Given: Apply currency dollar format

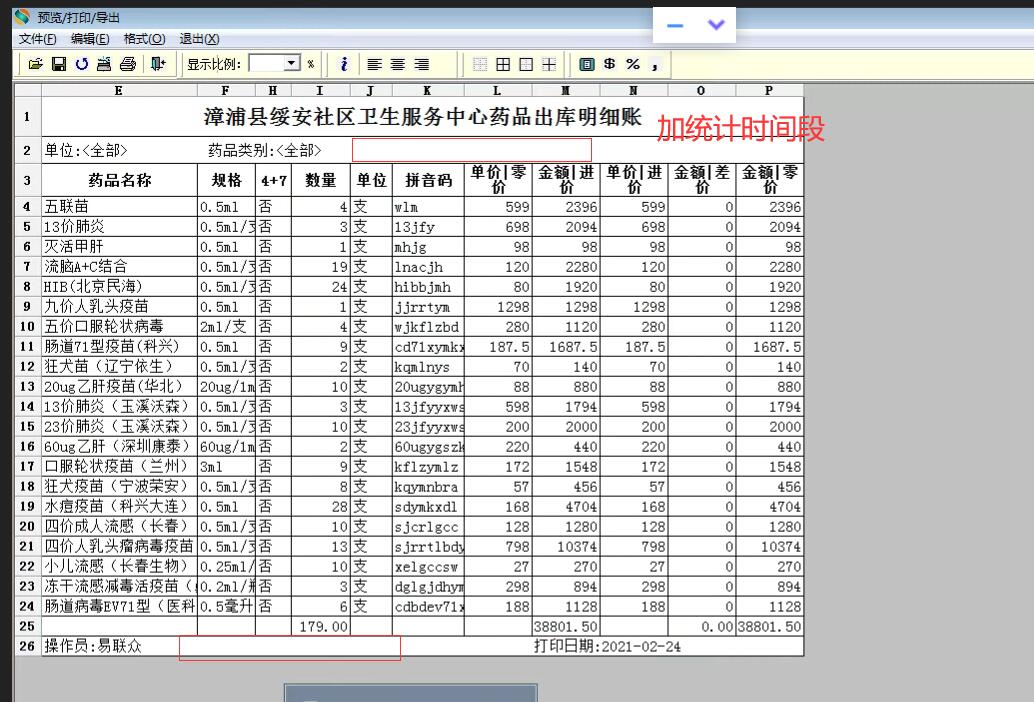Looking at the screenshot, I should click(x=610, y=64).
